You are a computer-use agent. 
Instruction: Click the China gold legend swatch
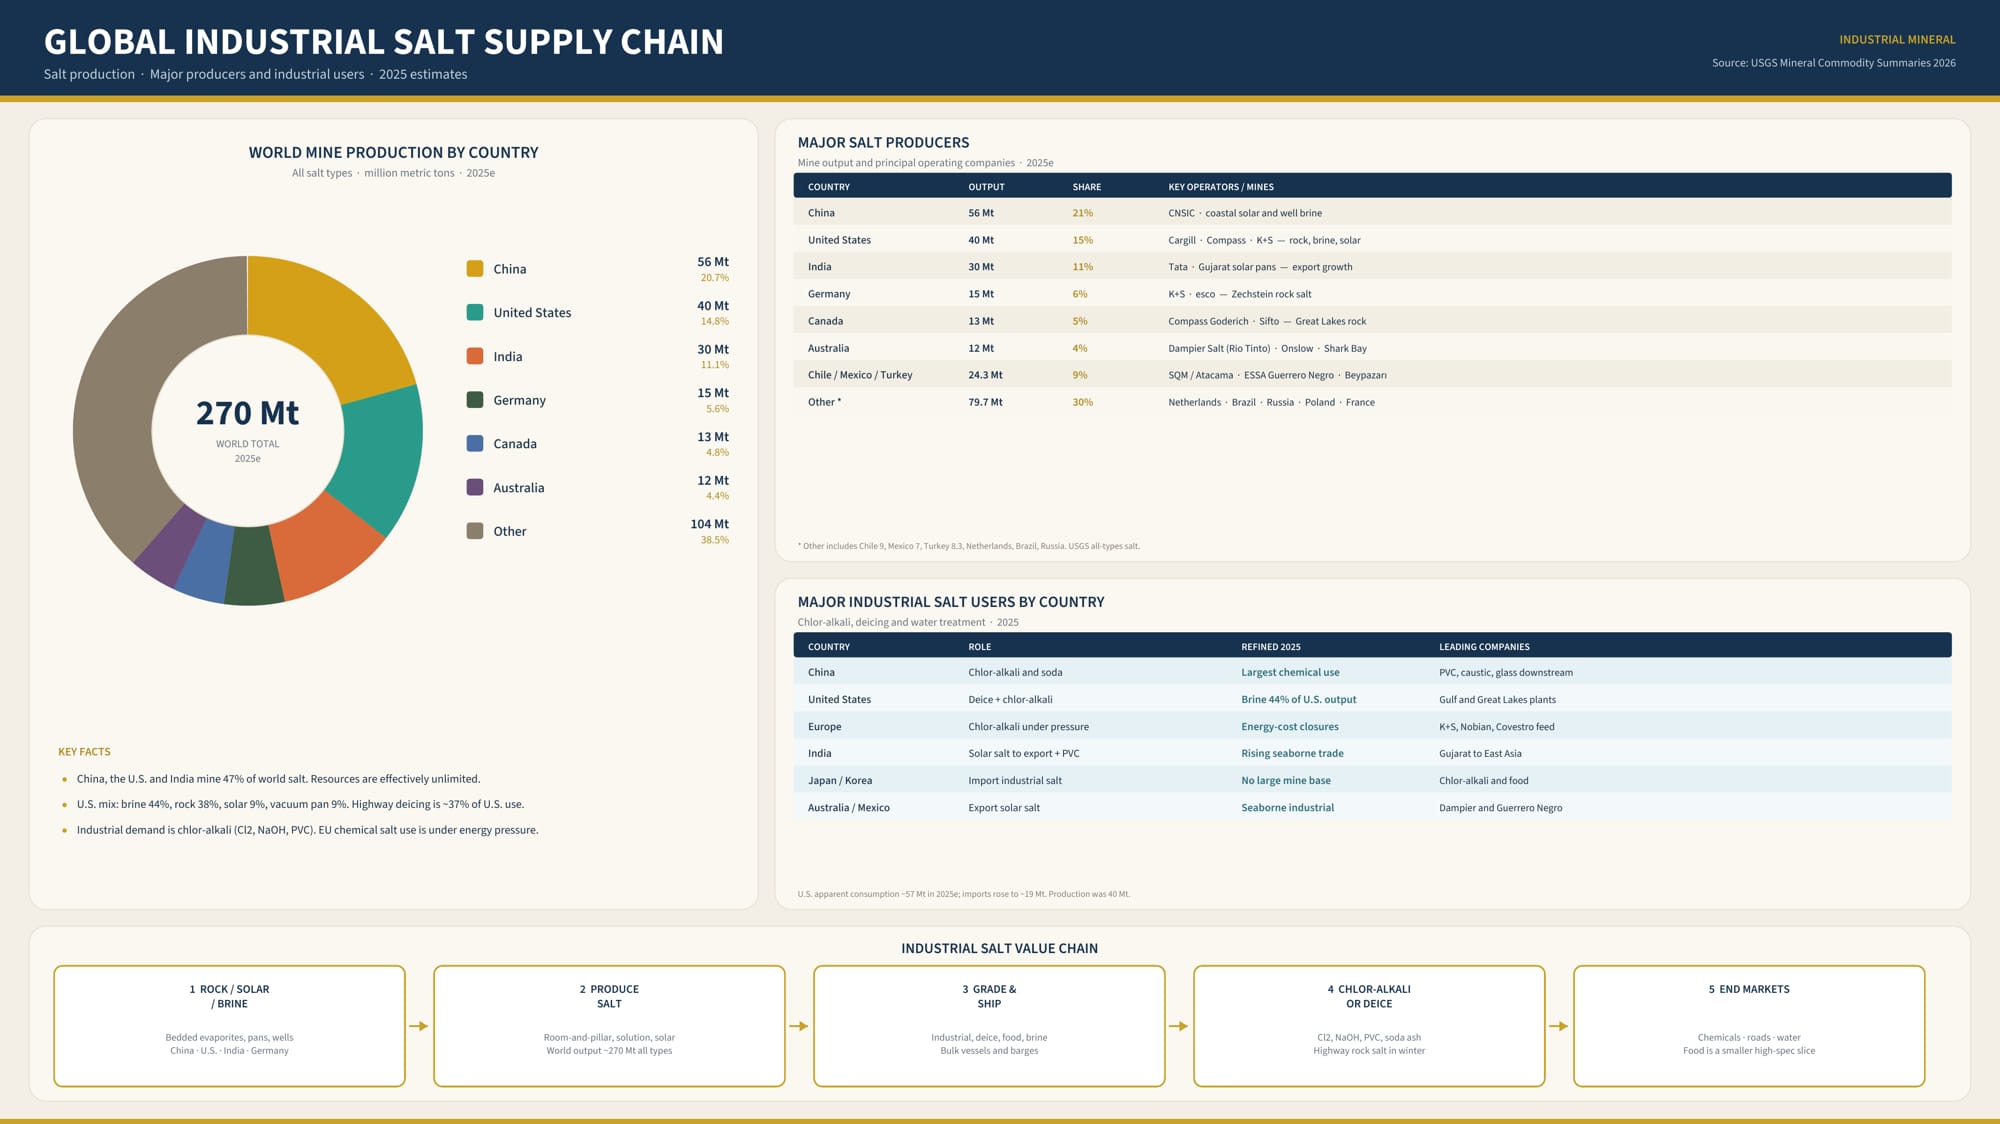tap(475, 269)
